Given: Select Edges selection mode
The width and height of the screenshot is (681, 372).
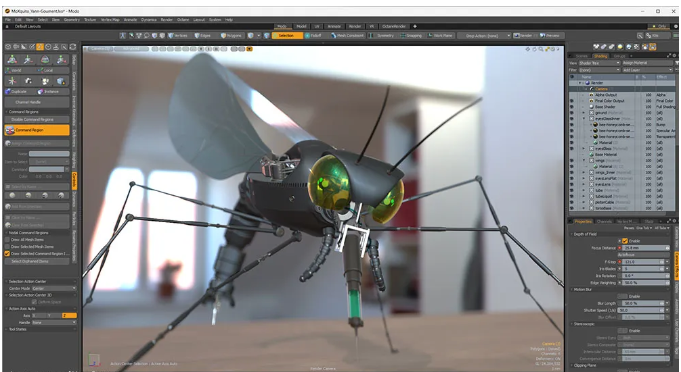Looking at the screenshot, I should 202,36.
